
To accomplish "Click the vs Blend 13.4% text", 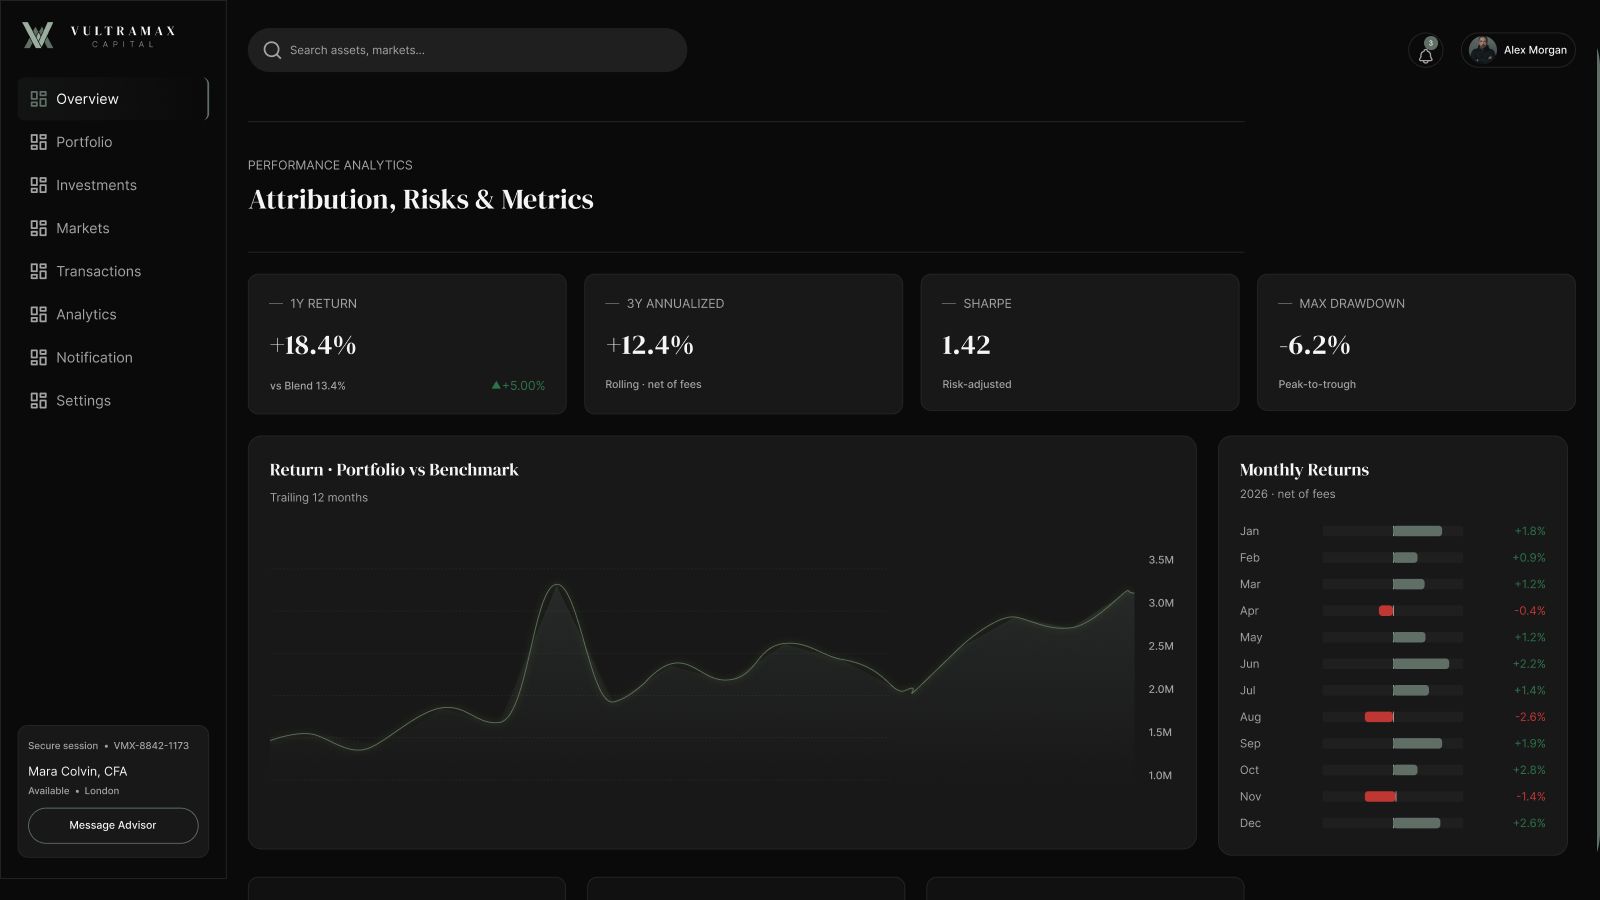I will coord(308,386).
